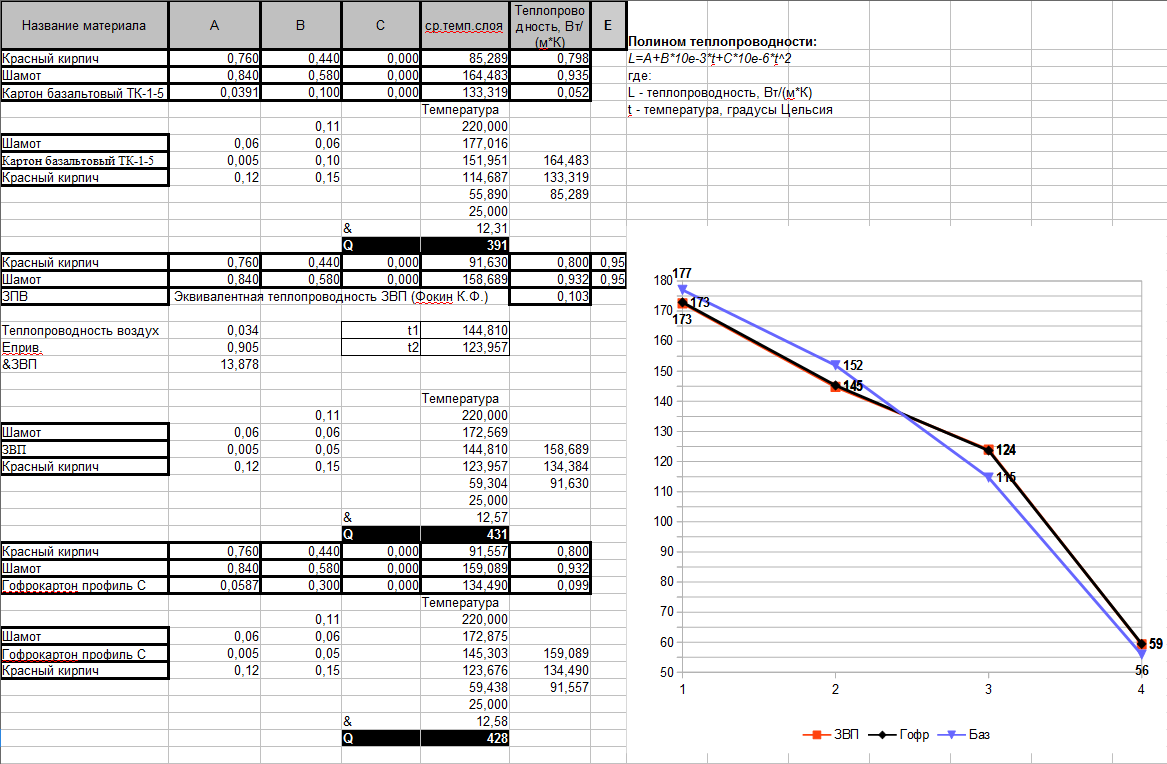Viewport: 1167px width, 764px height.
Task: Select the 'Название материала' header cell
Action: (x=84, y=25)
